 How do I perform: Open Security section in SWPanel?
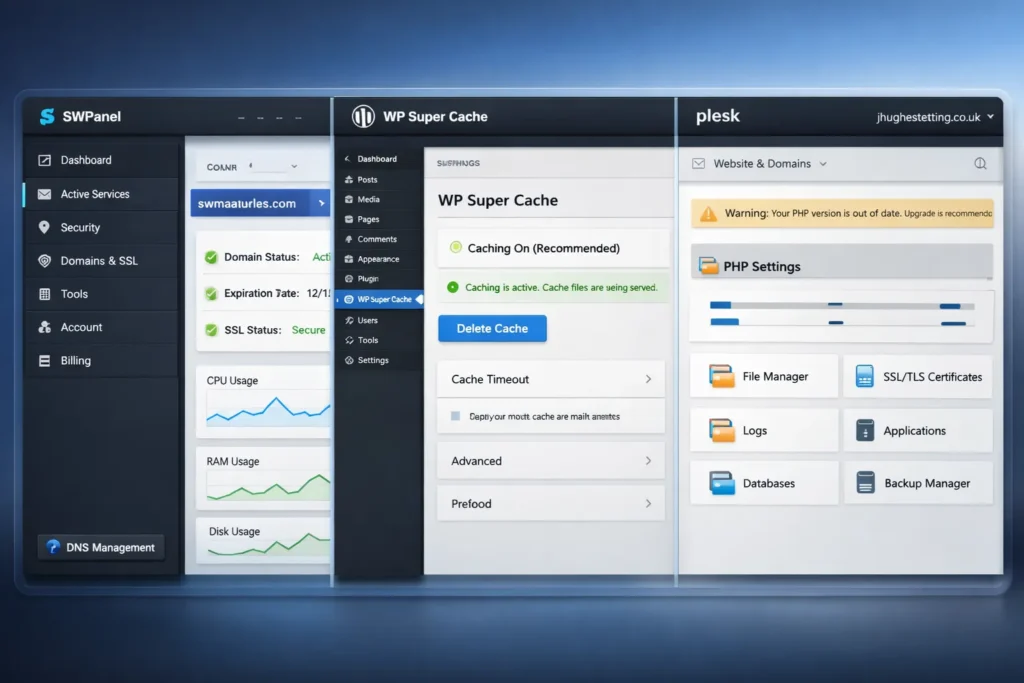coord(101,227)
